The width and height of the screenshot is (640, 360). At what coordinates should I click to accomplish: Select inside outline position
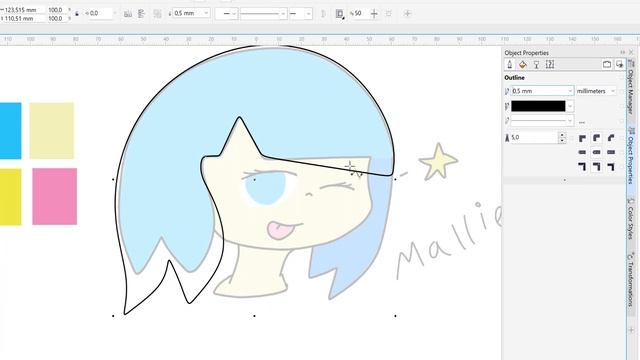(x=611, y=167)
